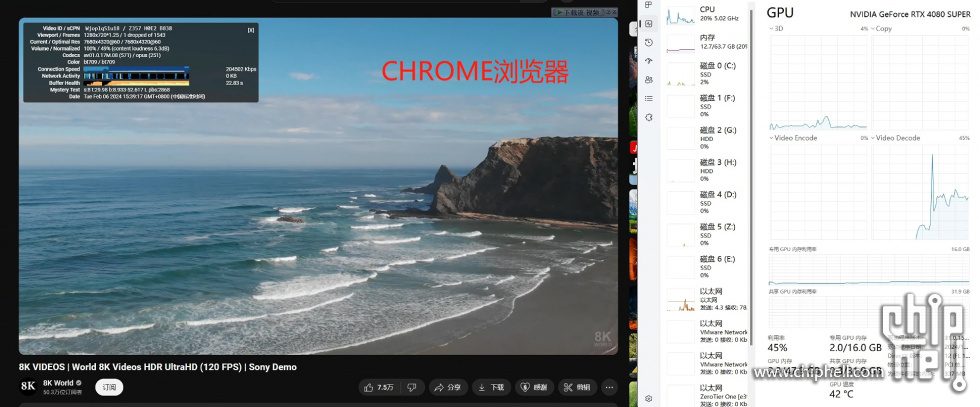Click the '2.0/16.0 GB' dedicated memory value
The width and height of the screenshot is (980, 407).
[x=856, y=348]
